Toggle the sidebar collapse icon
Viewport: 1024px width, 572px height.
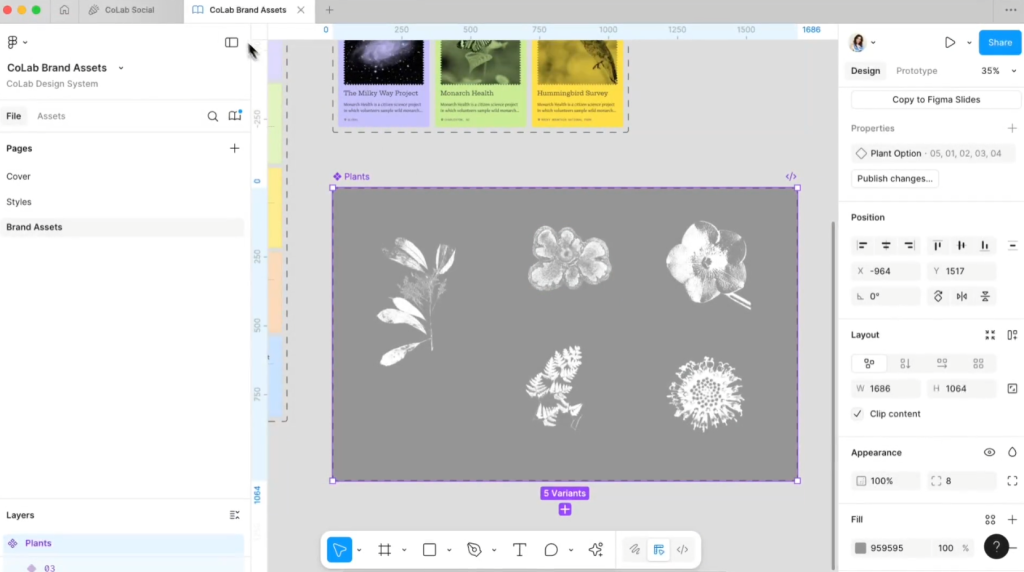tap(231, 42)
